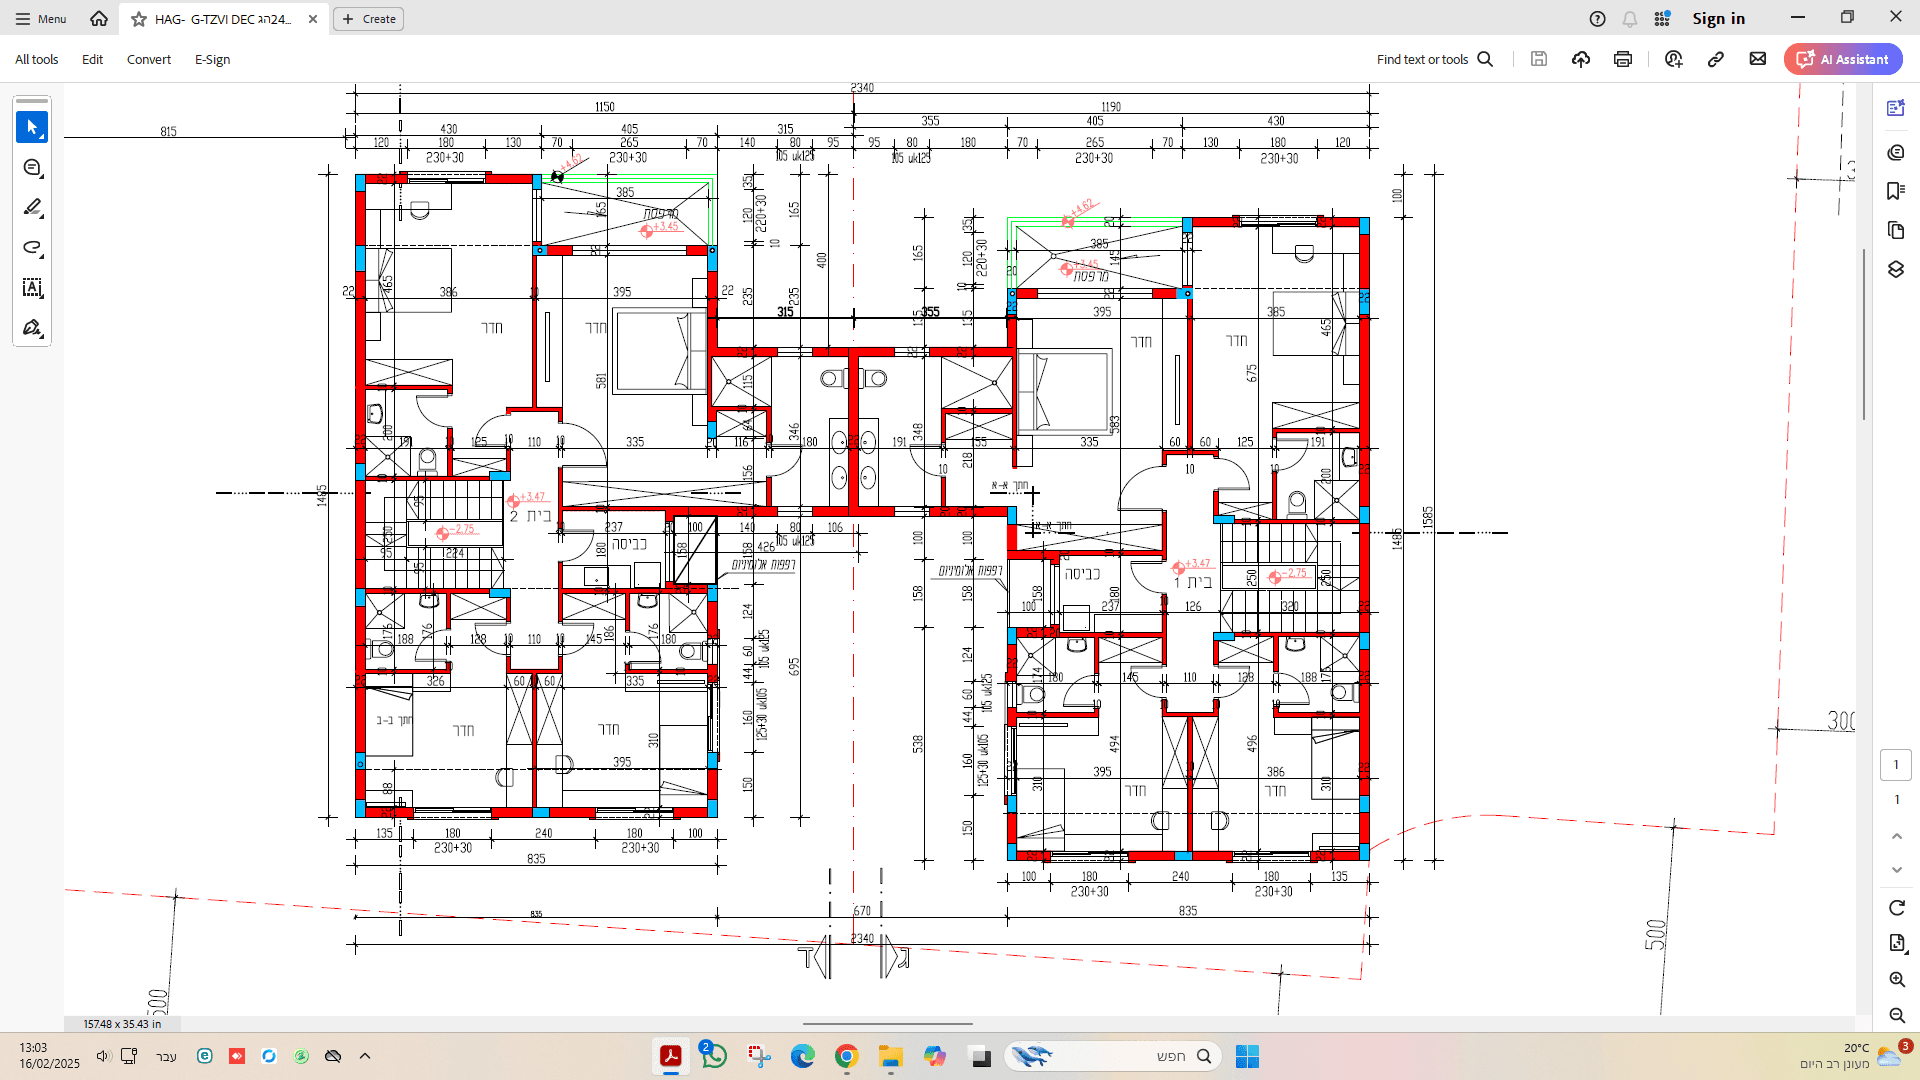Click Sign in
Image resolution: width=1920 pixels, height=1080 pixels.
tap(1718, 18)
